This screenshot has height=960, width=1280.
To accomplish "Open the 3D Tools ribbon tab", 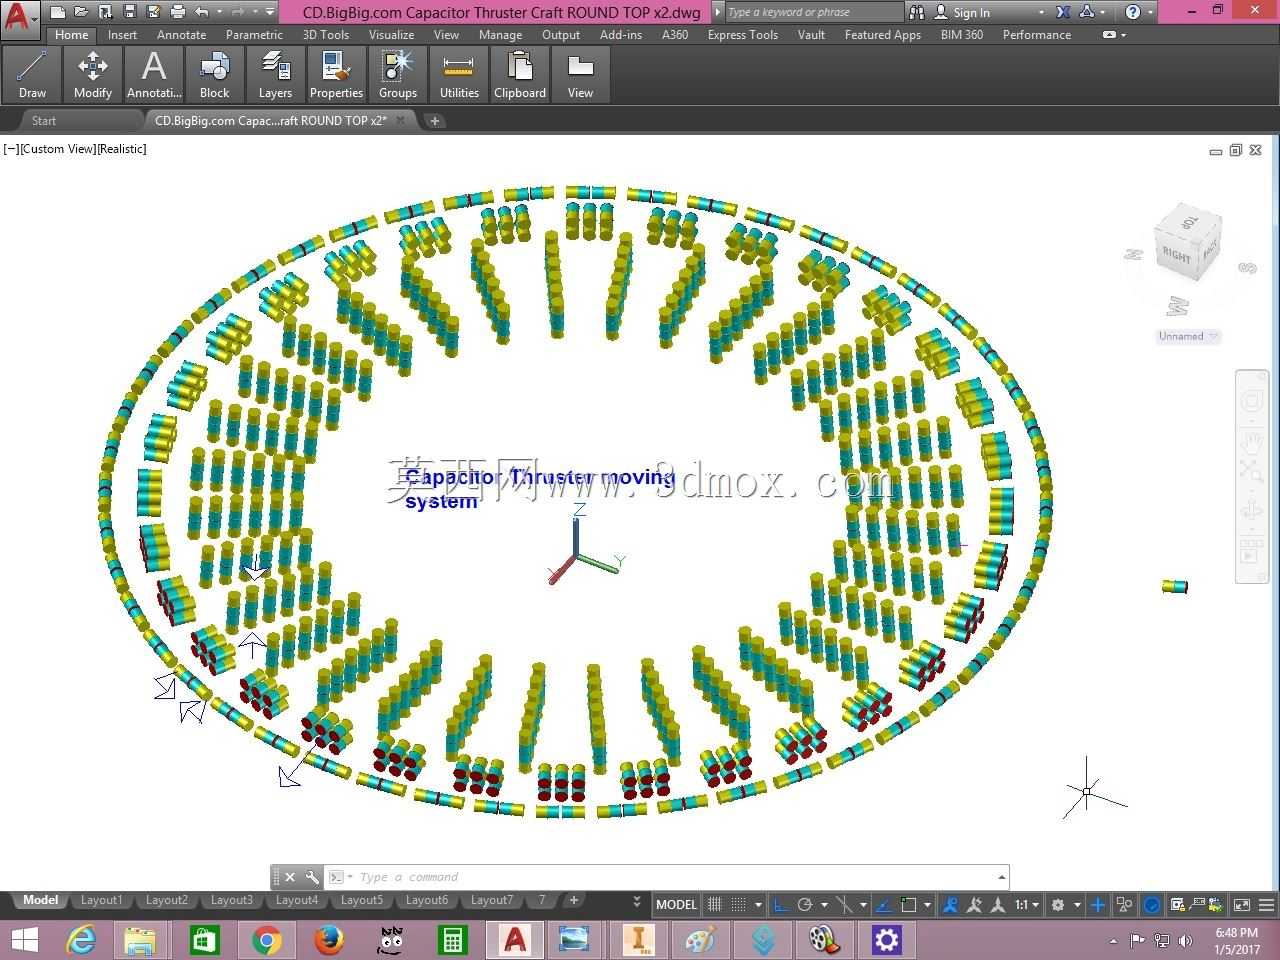I will pyautogui.click(x=326, y=34).
